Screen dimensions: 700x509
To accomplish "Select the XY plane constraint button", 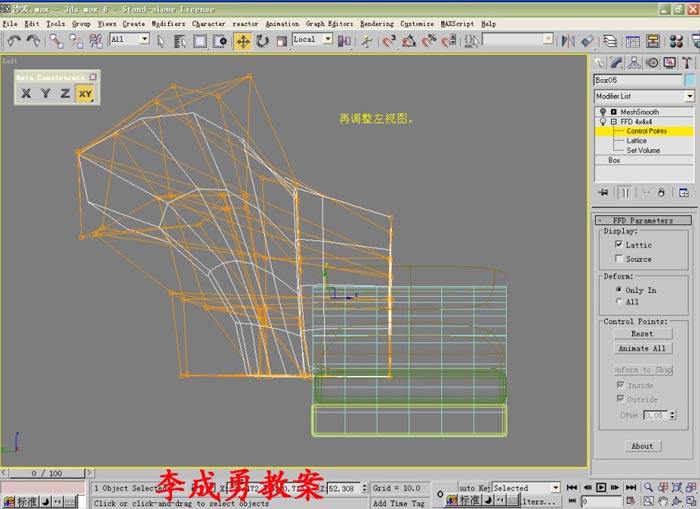I will tap(85, 93).
